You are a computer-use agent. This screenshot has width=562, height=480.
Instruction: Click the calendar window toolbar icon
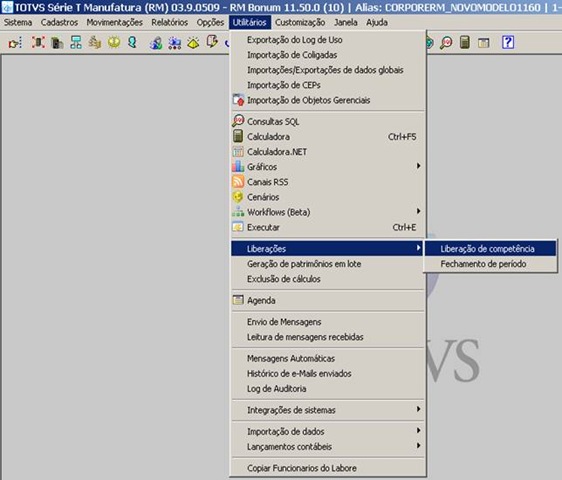click(x=484, y=43)
